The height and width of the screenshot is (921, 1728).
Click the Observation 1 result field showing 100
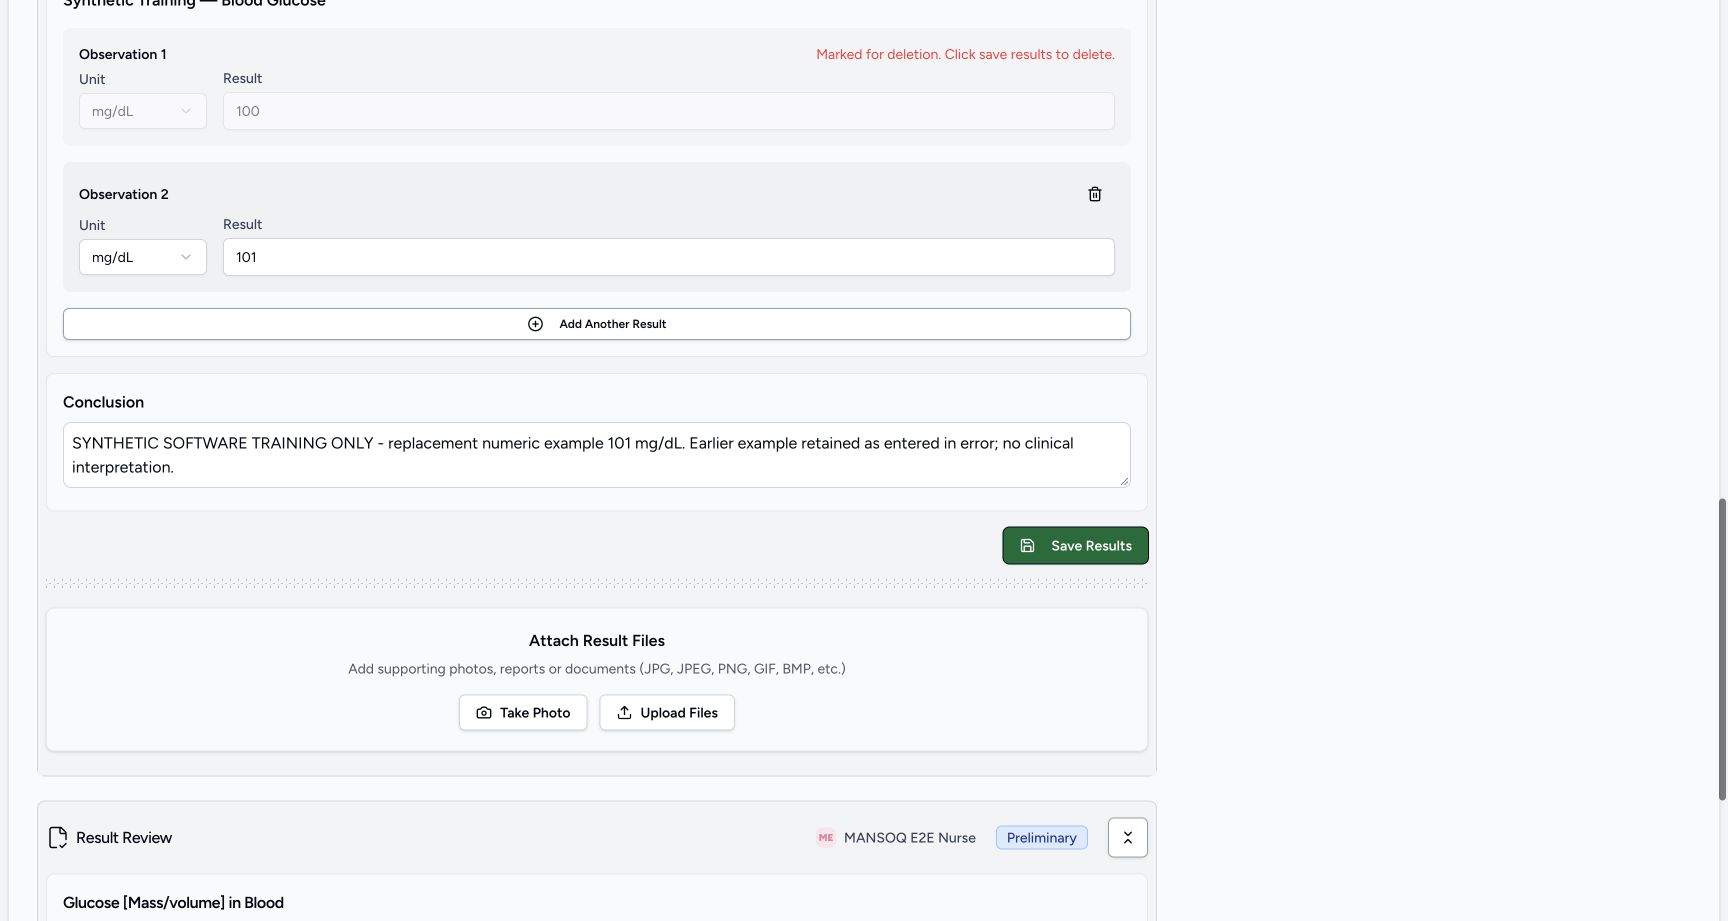click(x=668, y=111)
